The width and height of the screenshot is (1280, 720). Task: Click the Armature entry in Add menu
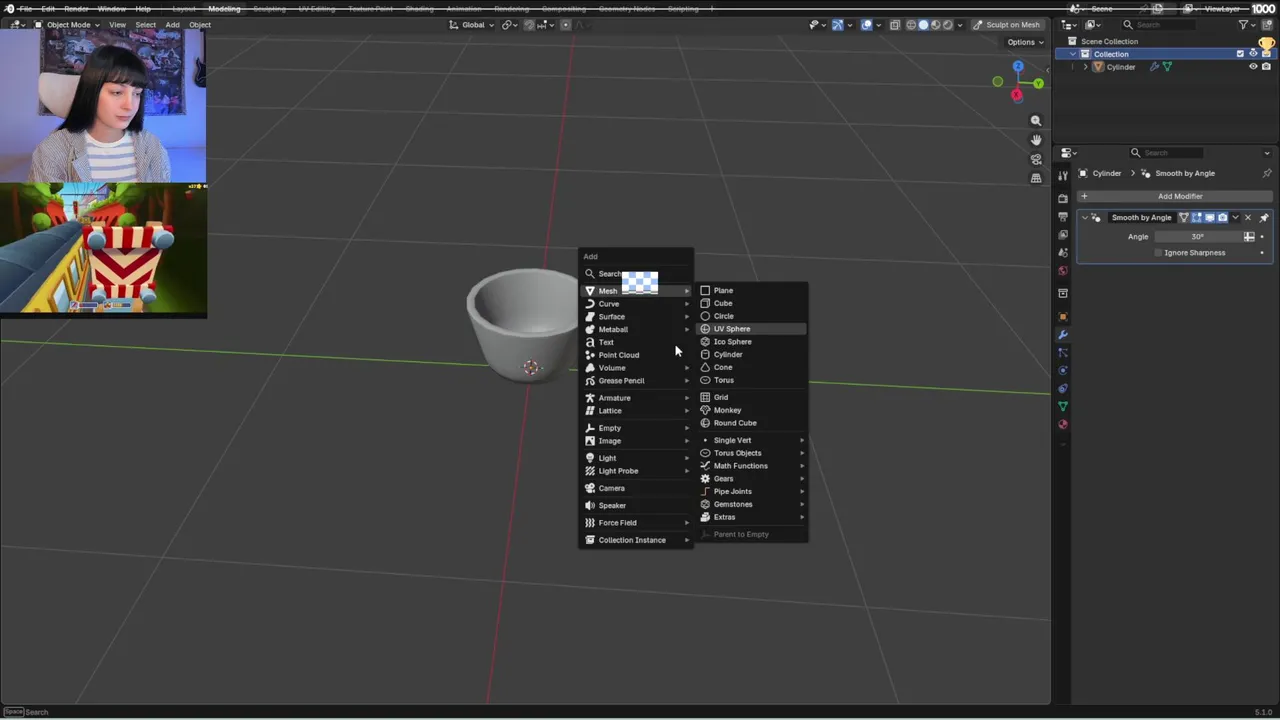click(x=636, y=398)
